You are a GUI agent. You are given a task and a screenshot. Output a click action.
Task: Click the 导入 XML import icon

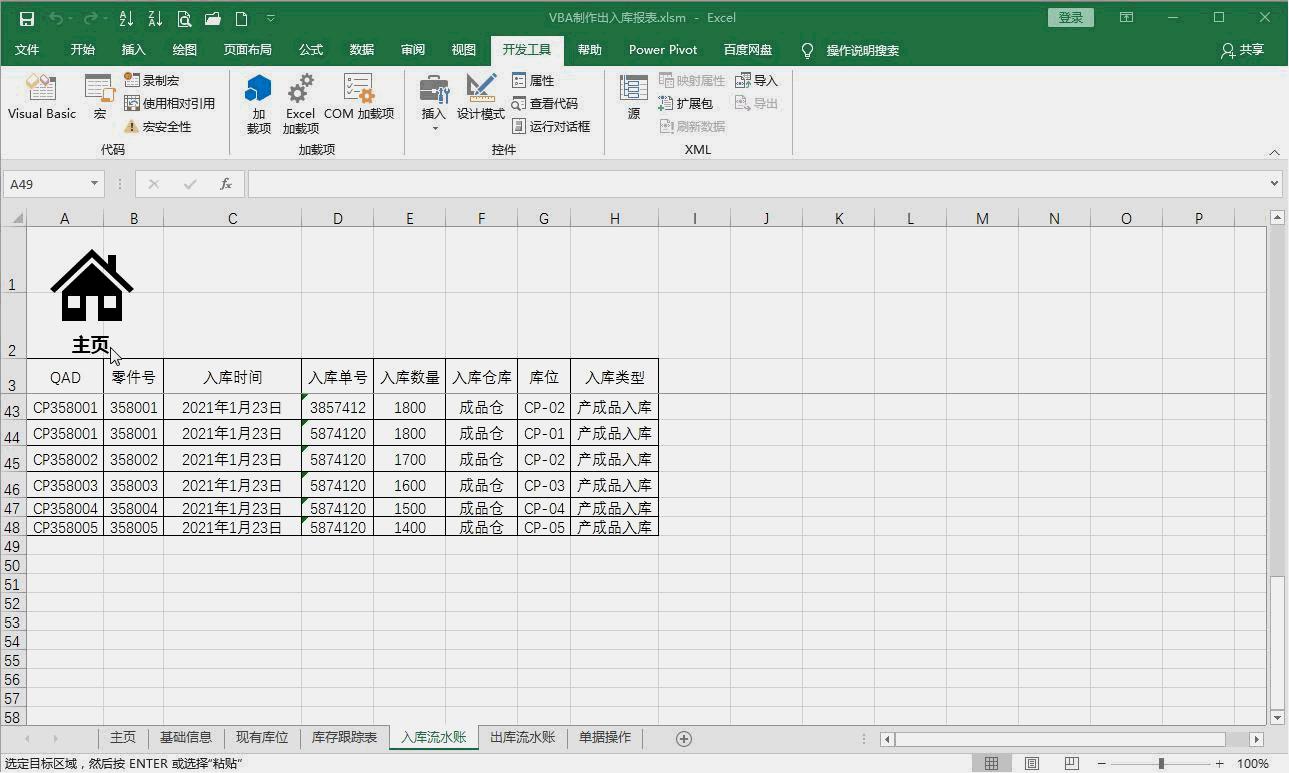757,80
